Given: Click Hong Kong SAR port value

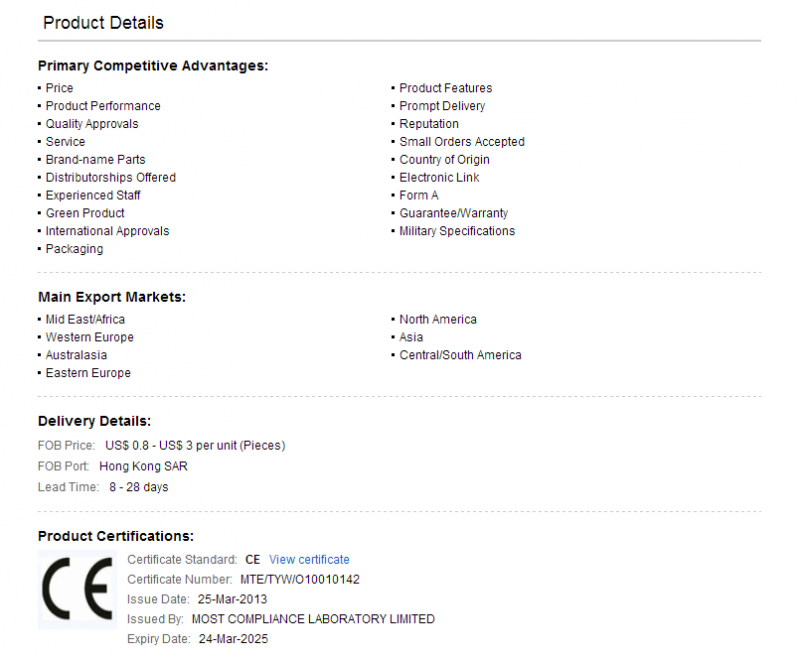Looking at the screenshot, I should (143, 466).
